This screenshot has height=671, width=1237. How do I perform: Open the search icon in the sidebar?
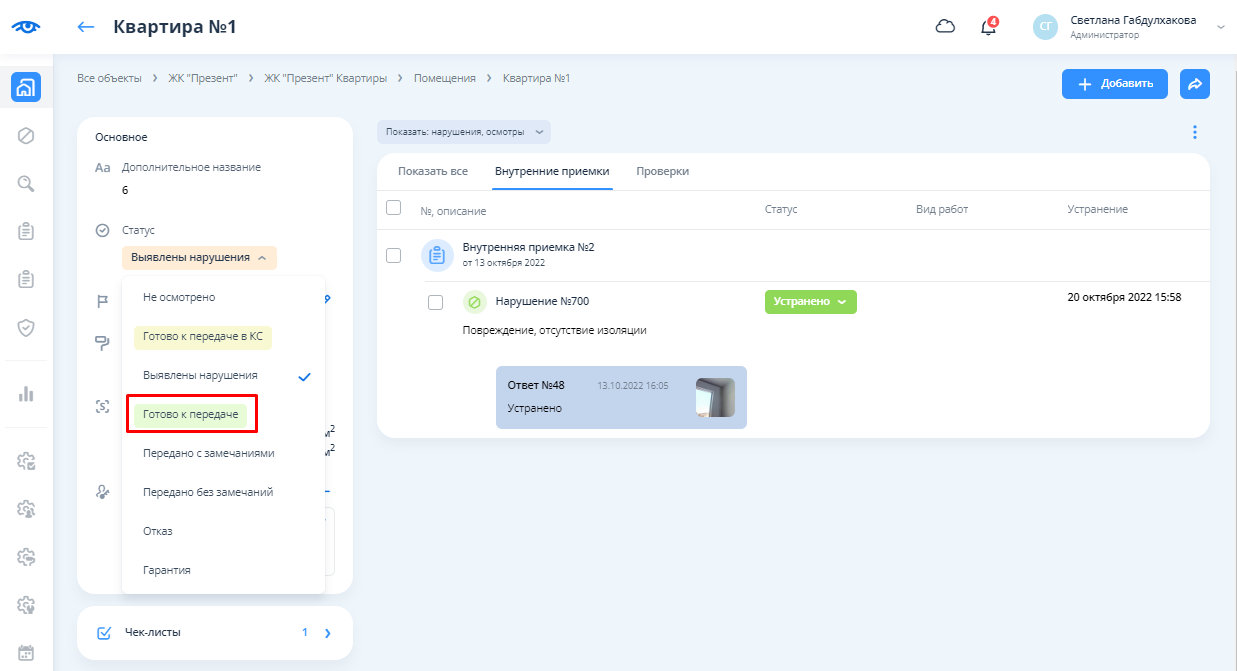click(26, 183)
